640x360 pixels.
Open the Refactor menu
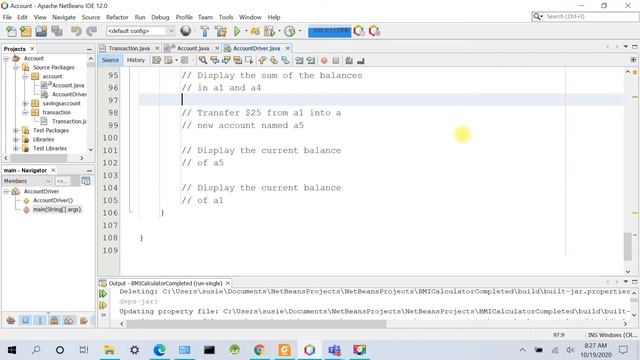coord(117,17)
